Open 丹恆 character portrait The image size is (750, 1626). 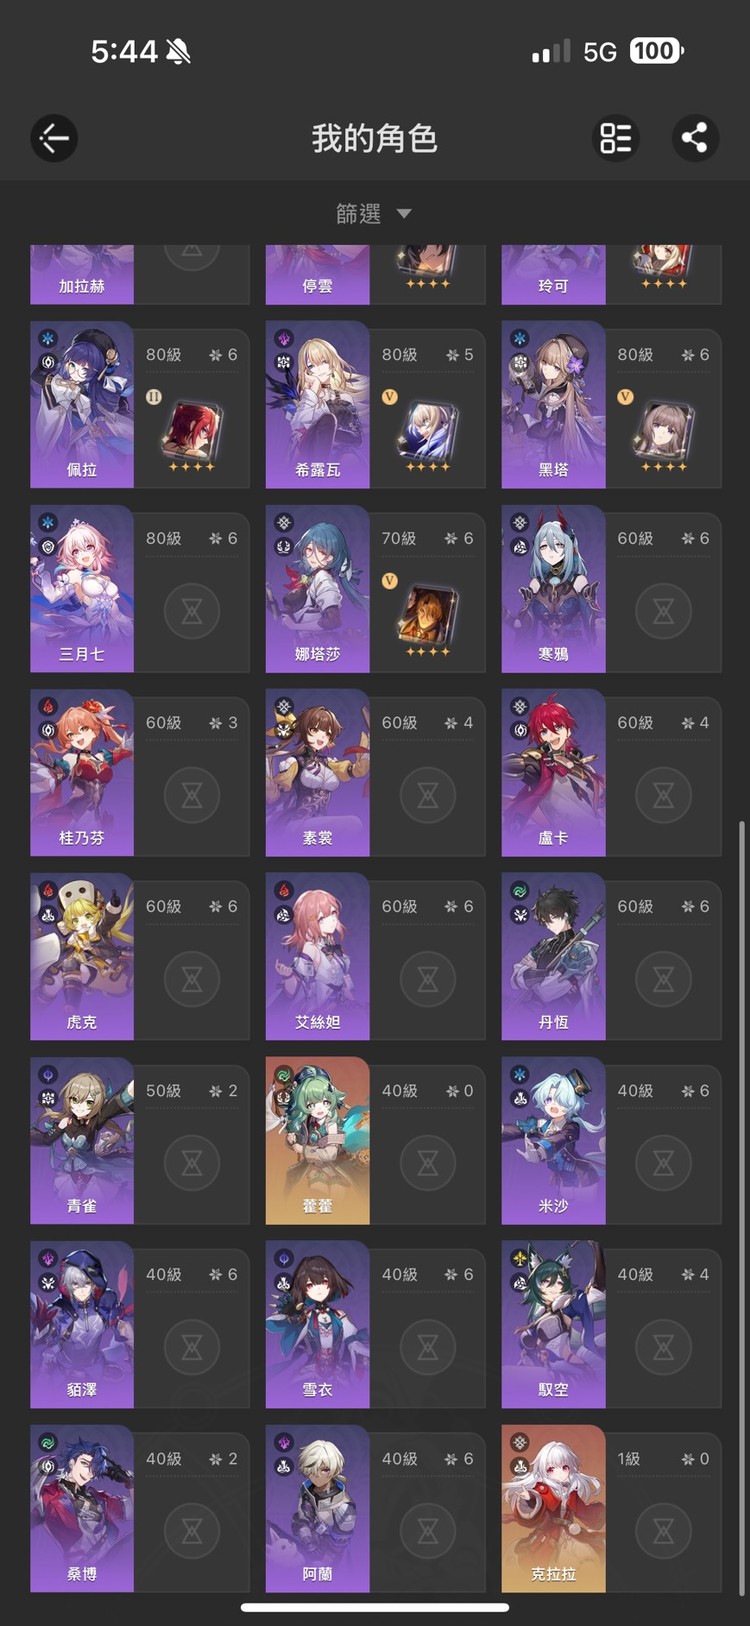(553, 956)
